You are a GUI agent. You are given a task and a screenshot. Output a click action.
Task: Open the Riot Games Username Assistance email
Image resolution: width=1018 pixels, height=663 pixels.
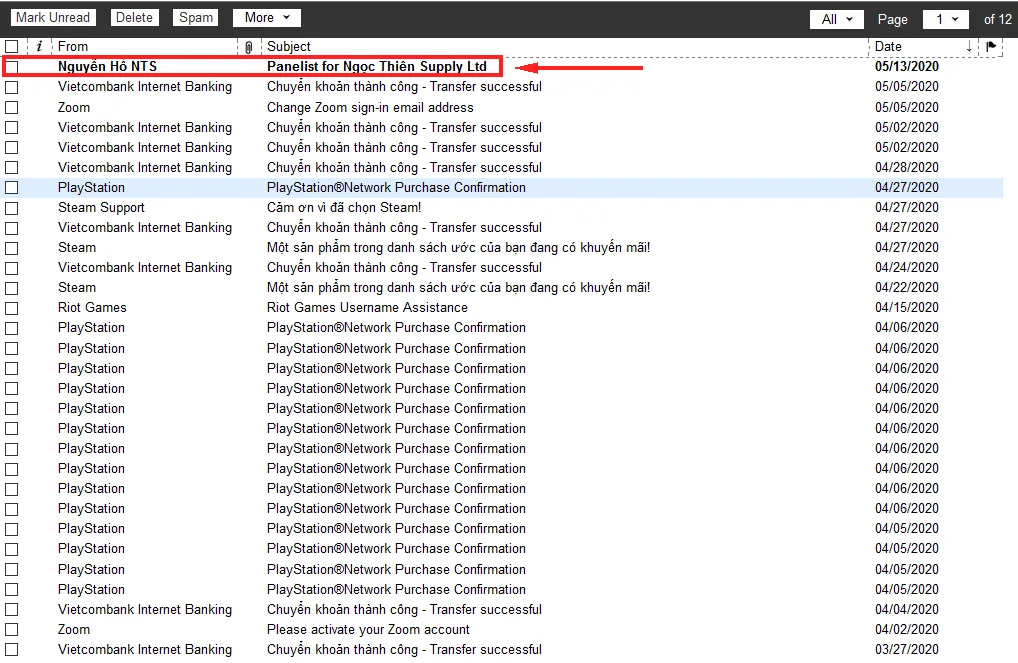367,307
